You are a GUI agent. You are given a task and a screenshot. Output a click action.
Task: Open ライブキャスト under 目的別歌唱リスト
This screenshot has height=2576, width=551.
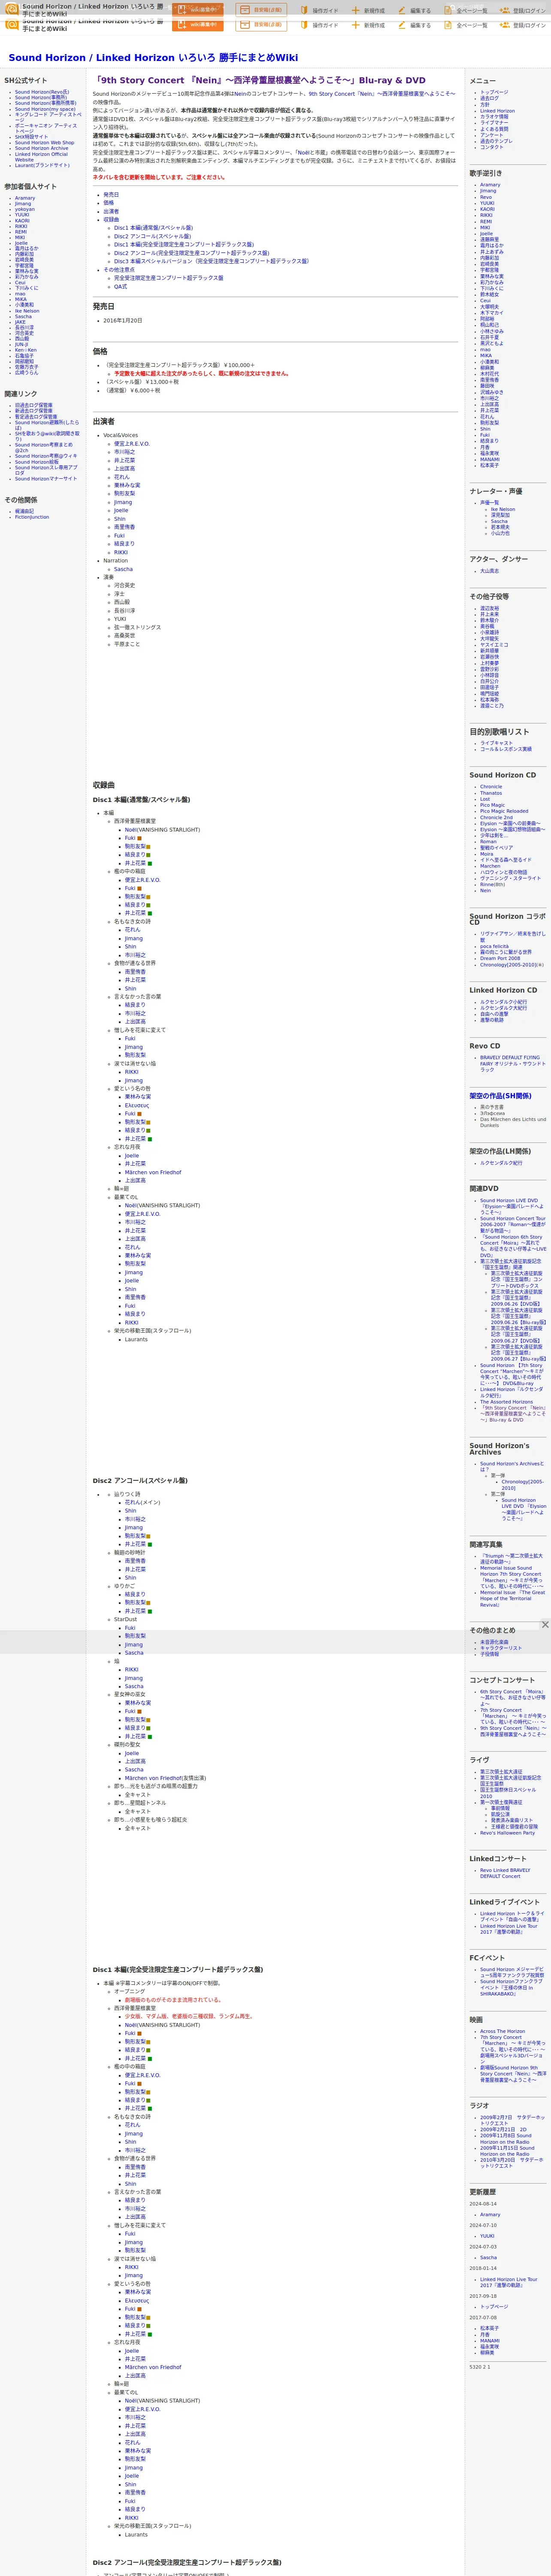[496, 743]
